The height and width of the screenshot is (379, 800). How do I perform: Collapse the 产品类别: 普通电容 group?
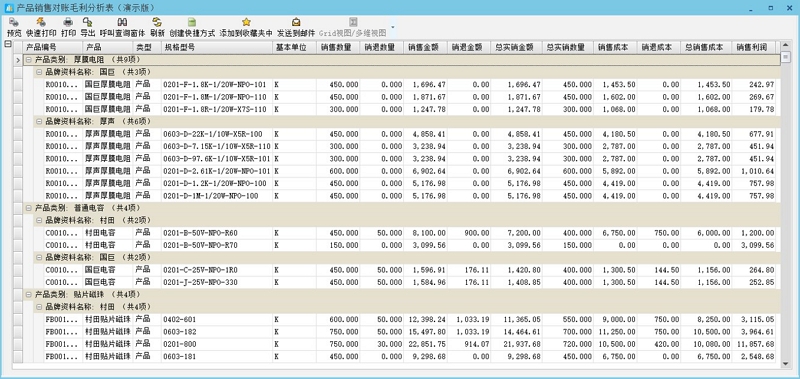[x=29, y=208]
